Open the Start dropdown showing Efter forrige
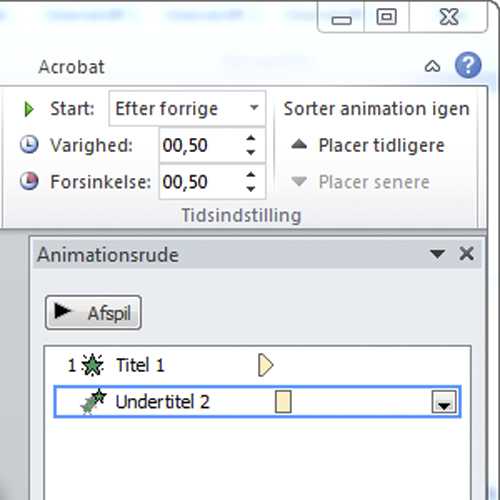 (187, 108)
